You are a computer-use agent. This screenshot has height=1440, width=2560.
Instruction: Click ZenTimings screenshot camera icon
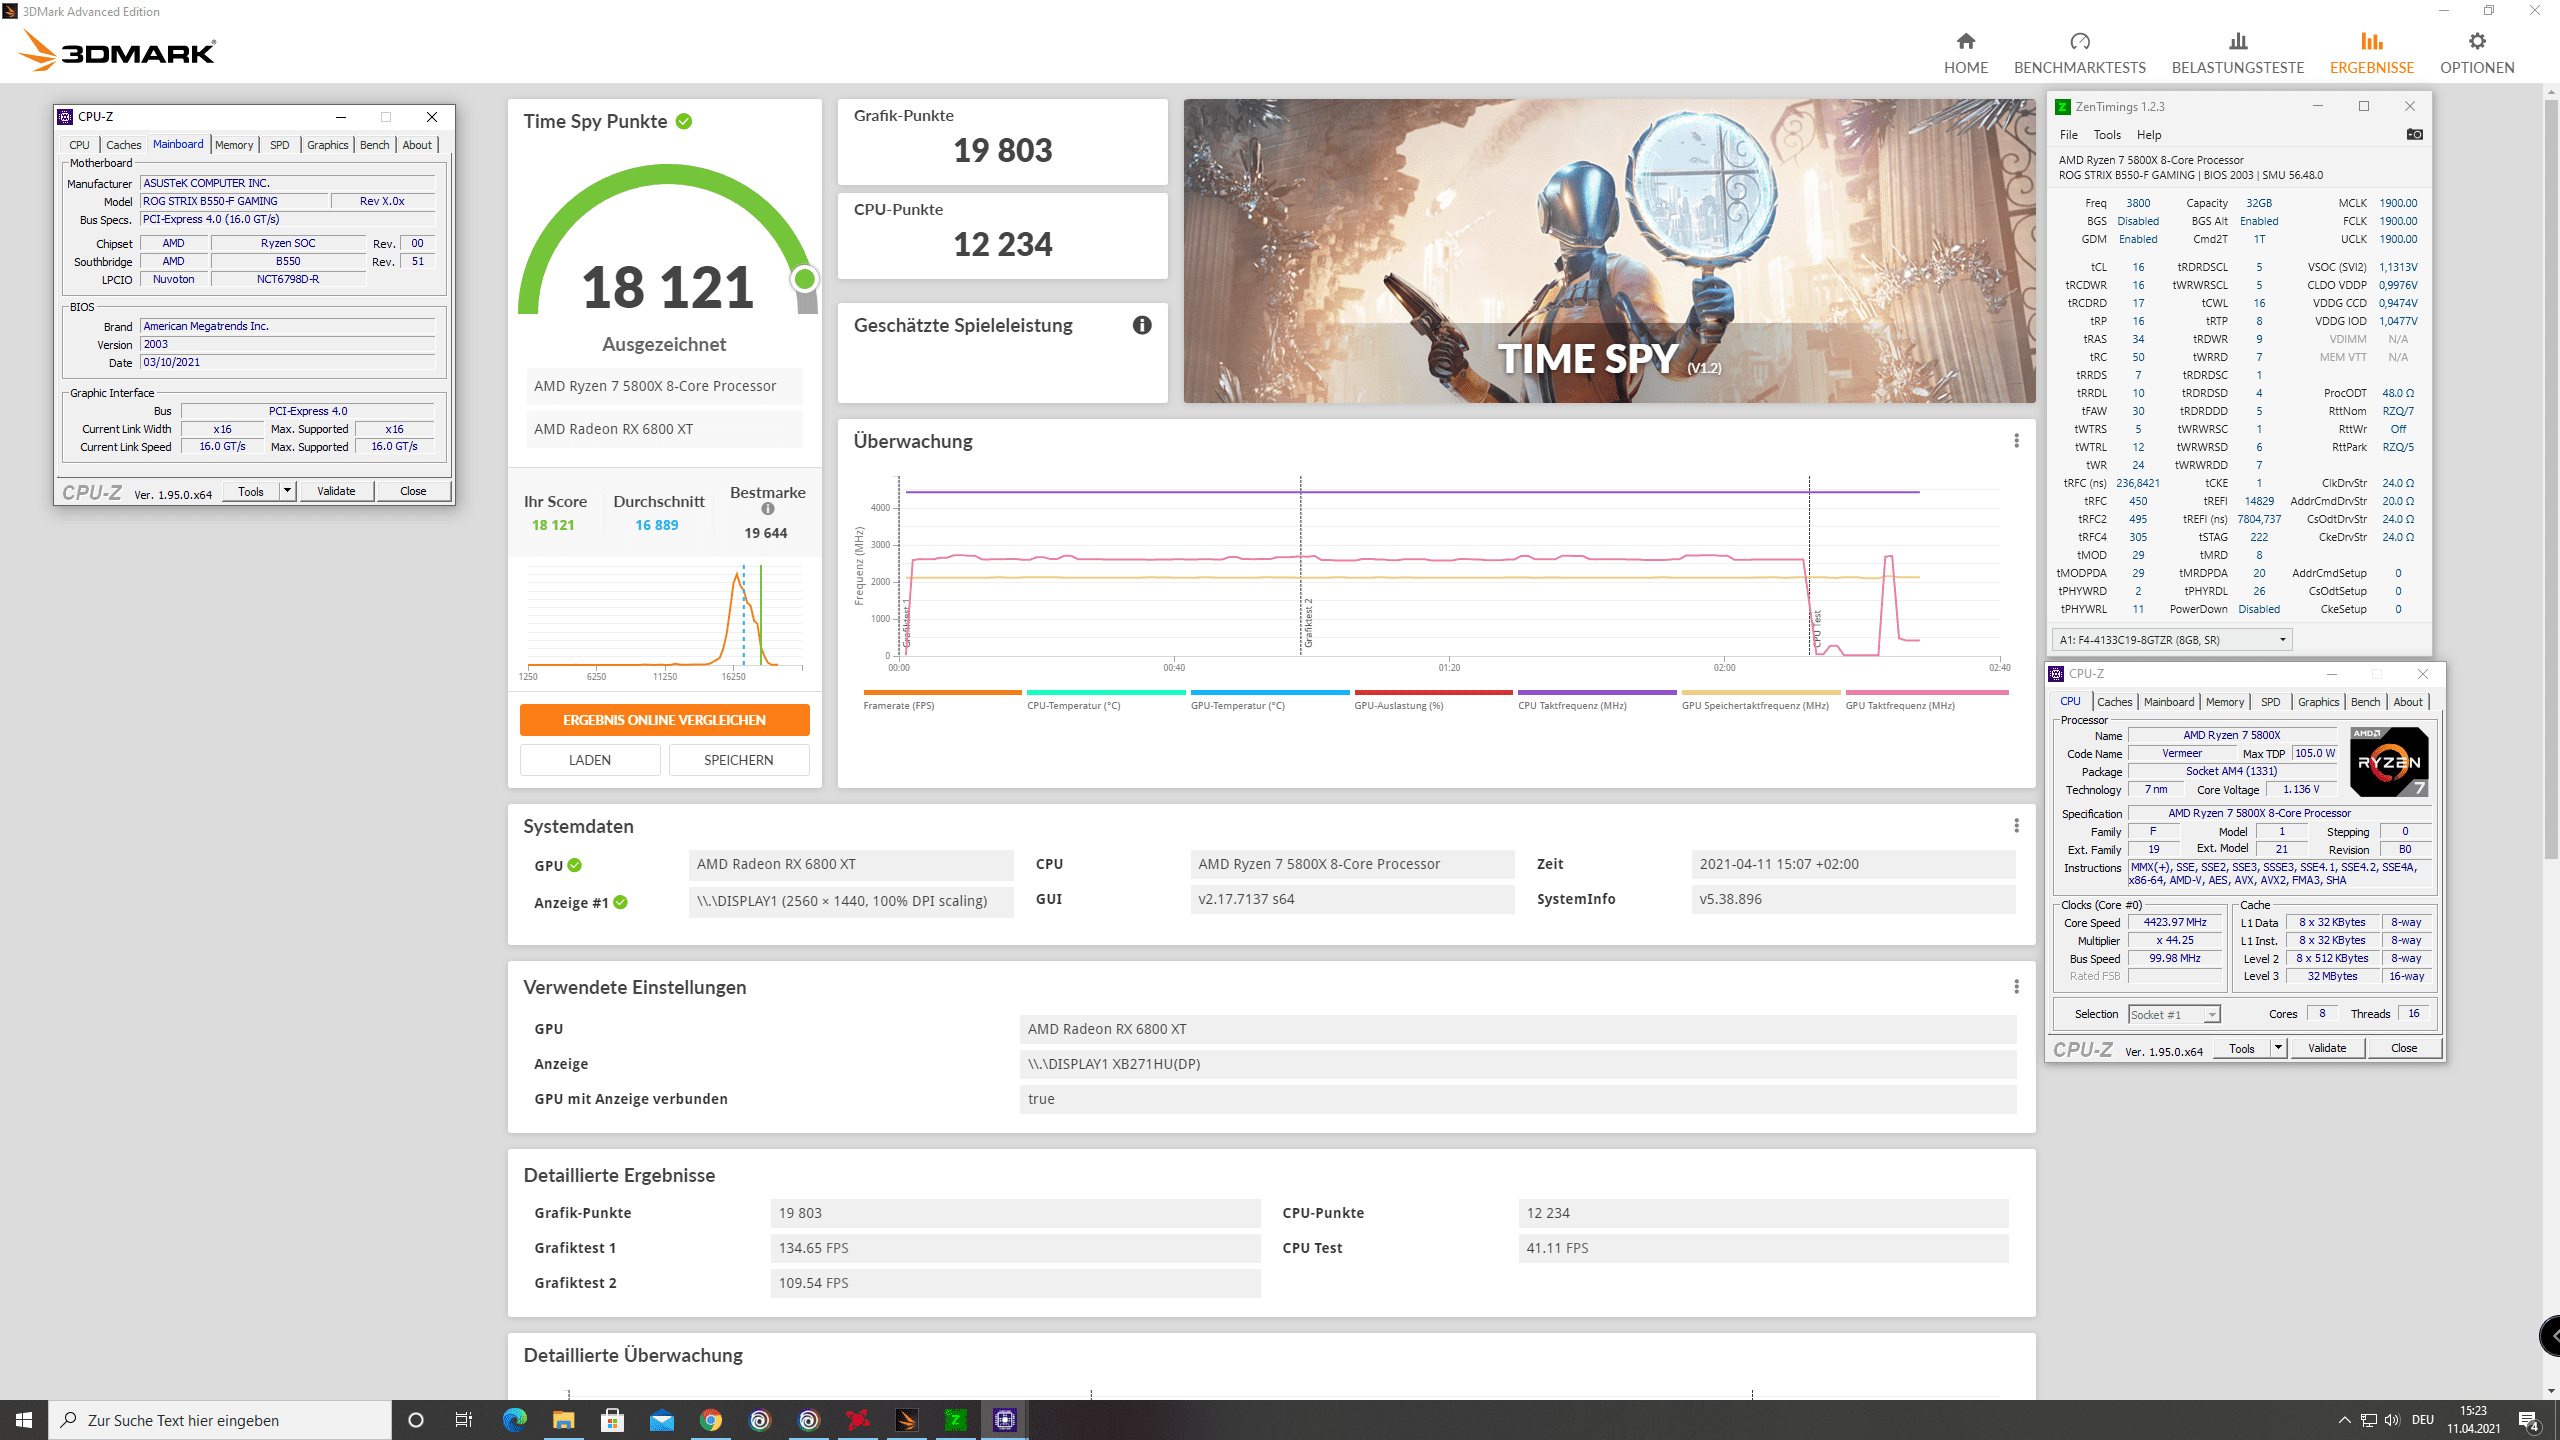(x=2414, y=134)
